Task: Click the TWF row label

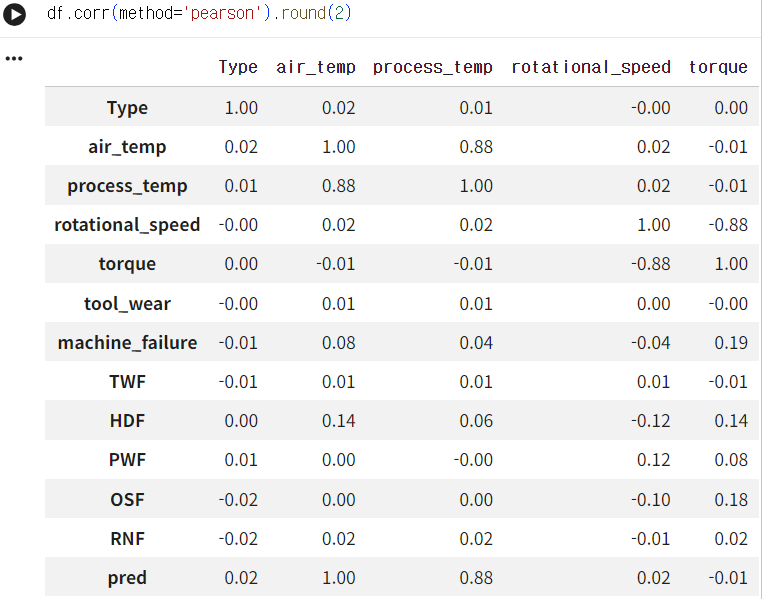Action: (127, 381)
